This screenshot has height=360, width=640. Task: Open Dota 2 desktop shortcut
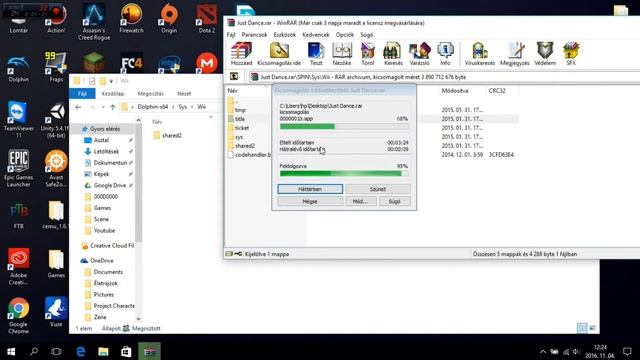pos(207,18)
